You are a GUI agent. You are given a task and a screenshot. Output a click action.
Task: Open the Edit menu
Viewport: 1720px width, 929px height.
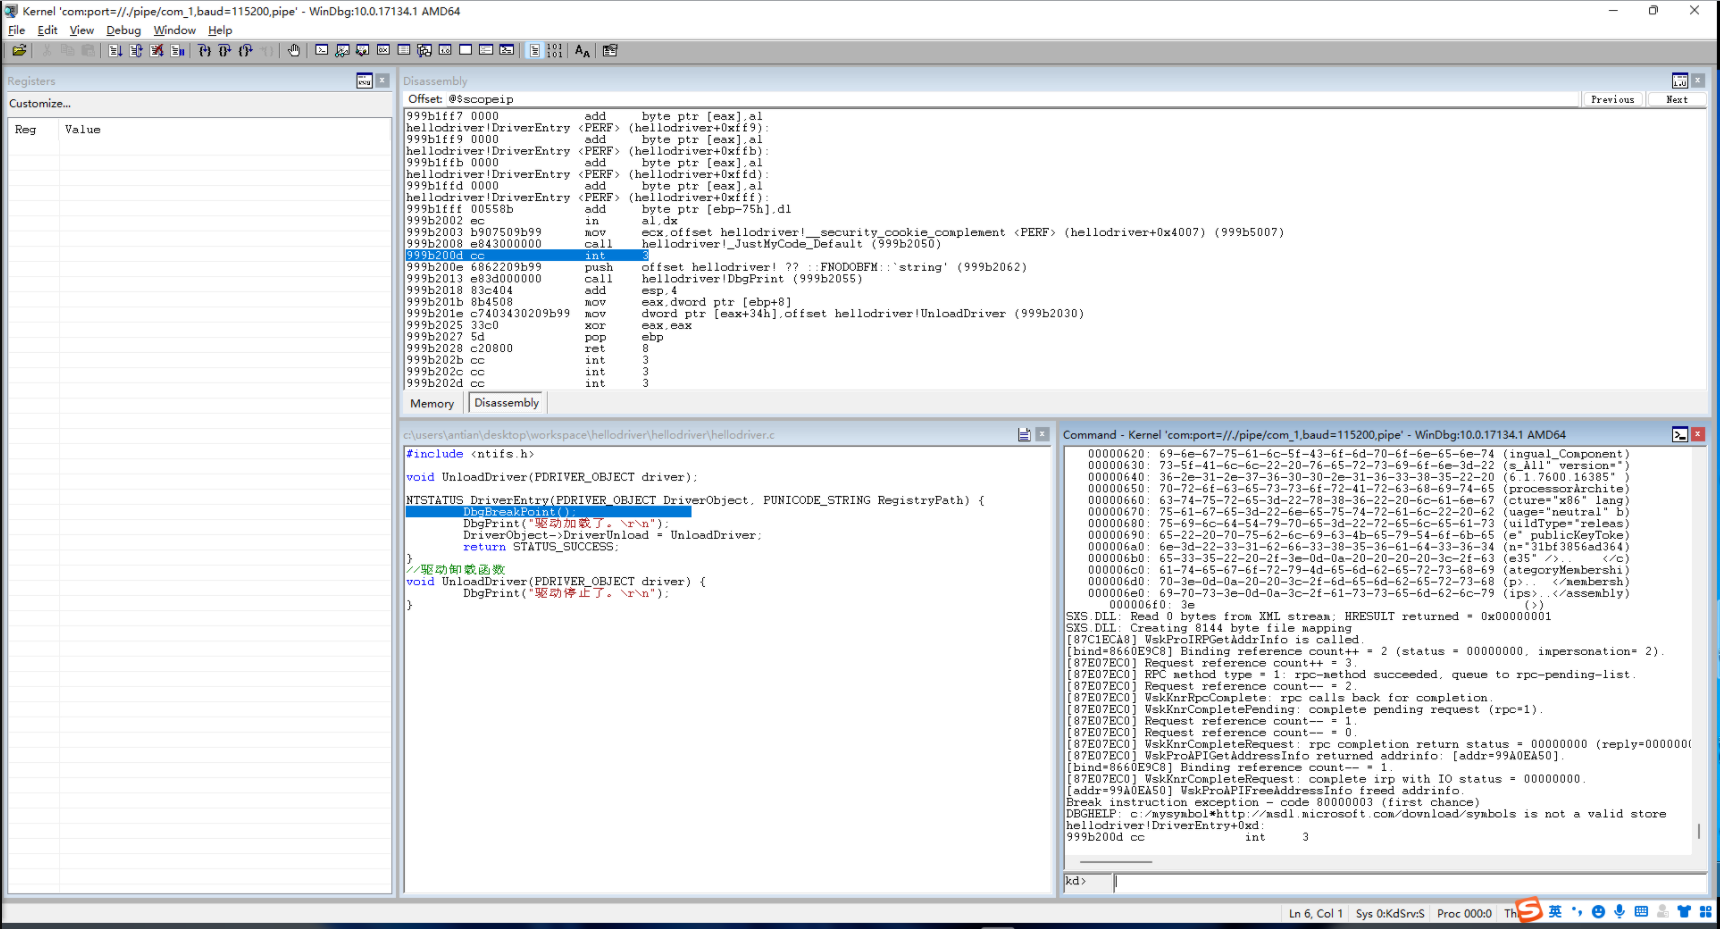(47, 30)
